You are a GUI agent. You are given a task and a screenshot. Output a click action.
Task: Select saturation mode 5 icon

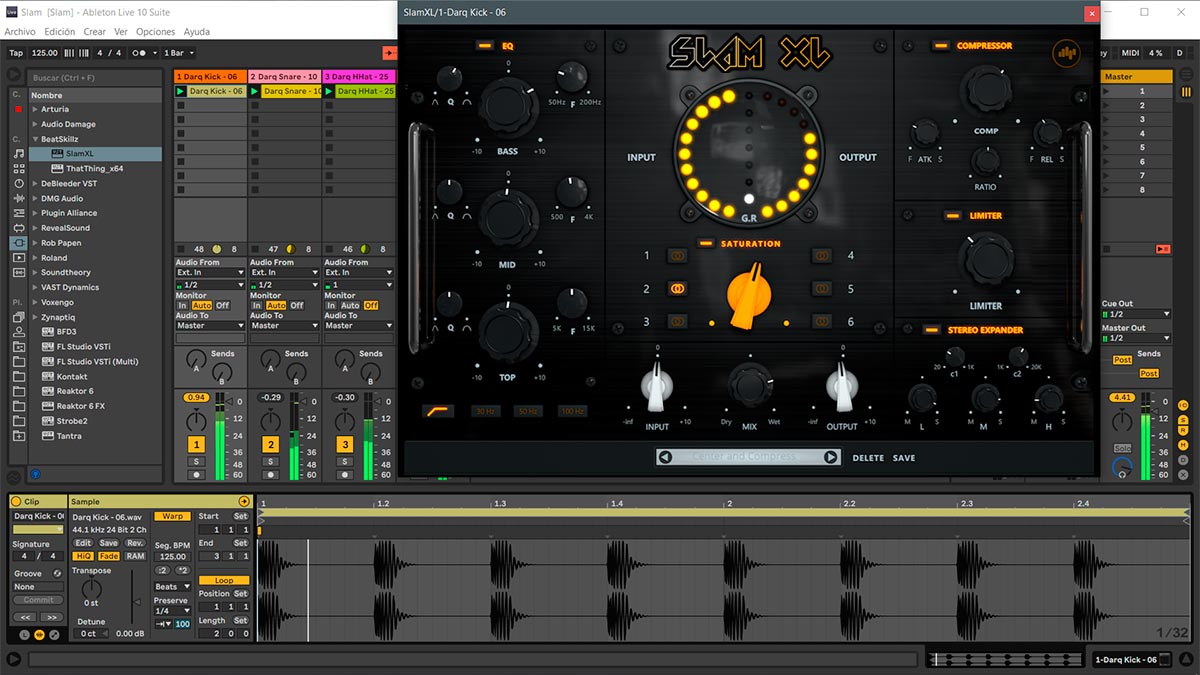[822, 289]
